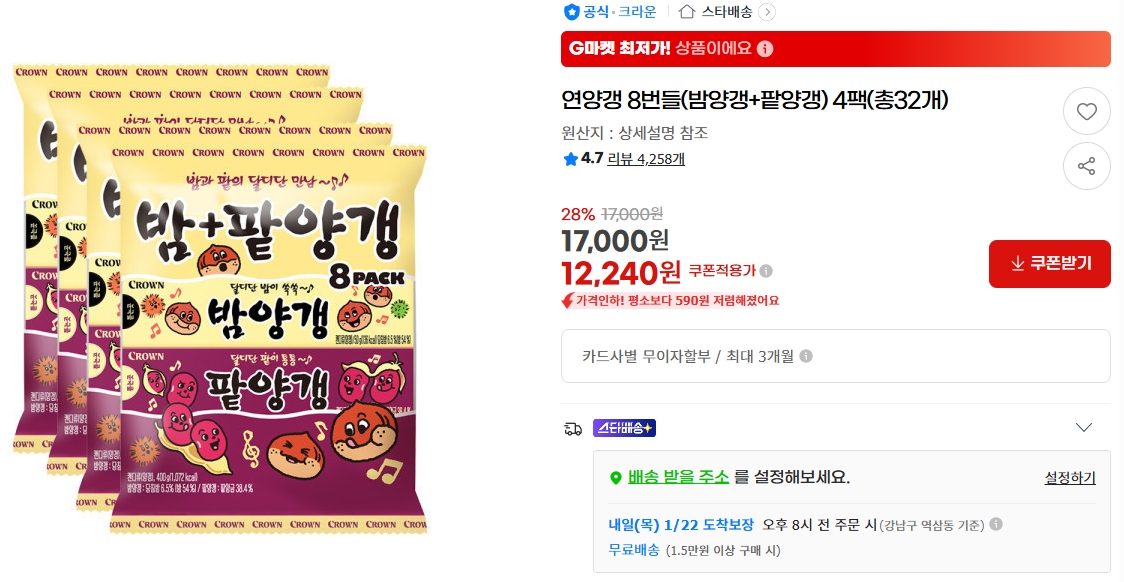Viewport: 1124px width, 582px height.
Task: Click the blue rating star icon
Action: tap(571, 159)
